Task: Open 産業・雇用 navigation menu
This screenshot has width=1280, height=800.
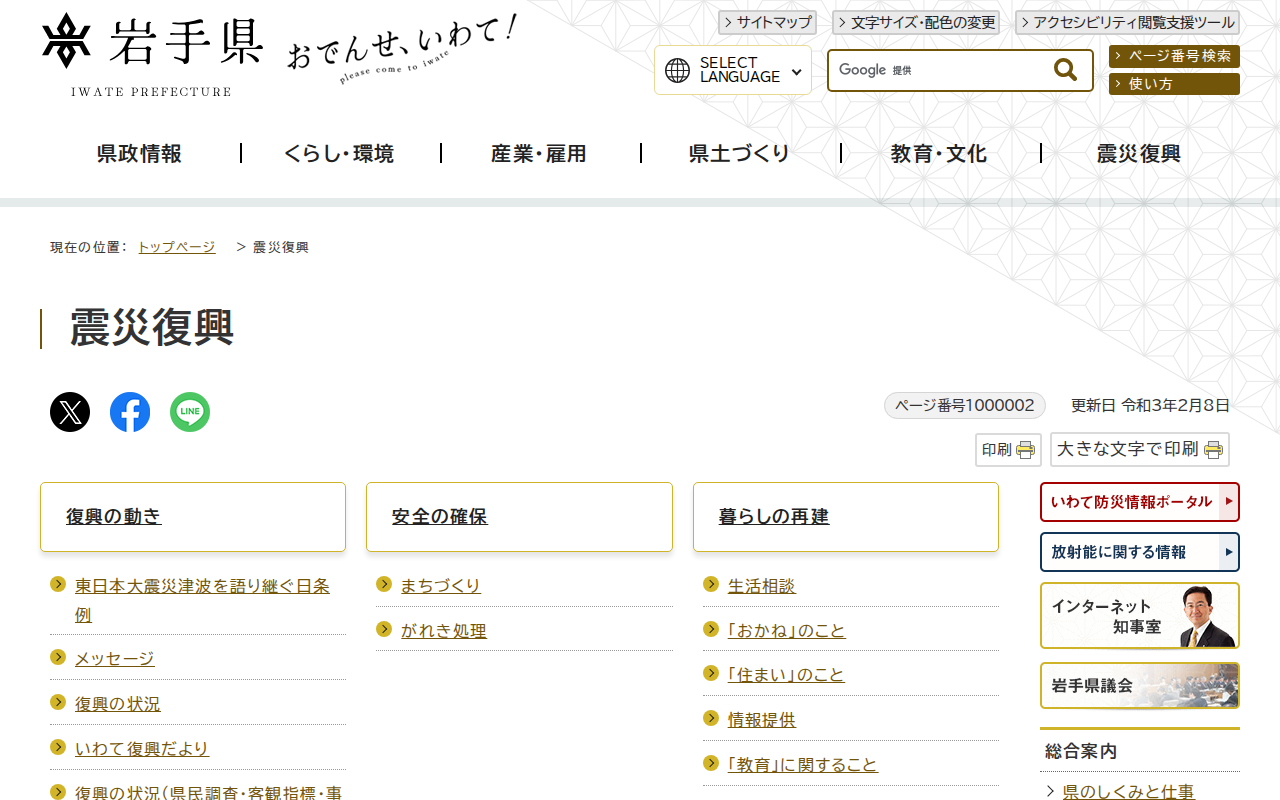Action: point(539,154)
